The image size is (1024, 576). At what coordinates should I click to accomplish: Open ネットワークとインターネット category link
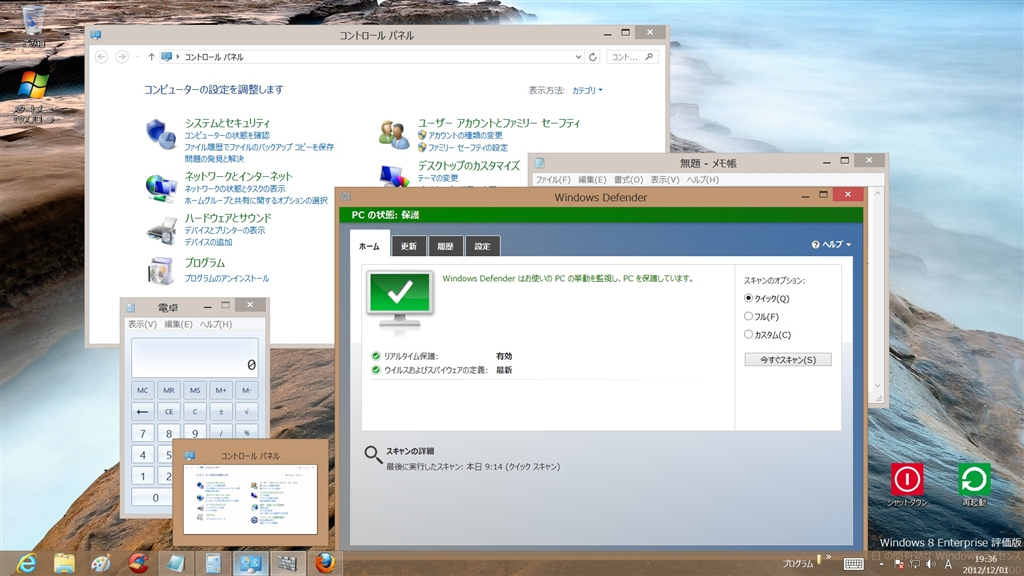click(238, 176)
